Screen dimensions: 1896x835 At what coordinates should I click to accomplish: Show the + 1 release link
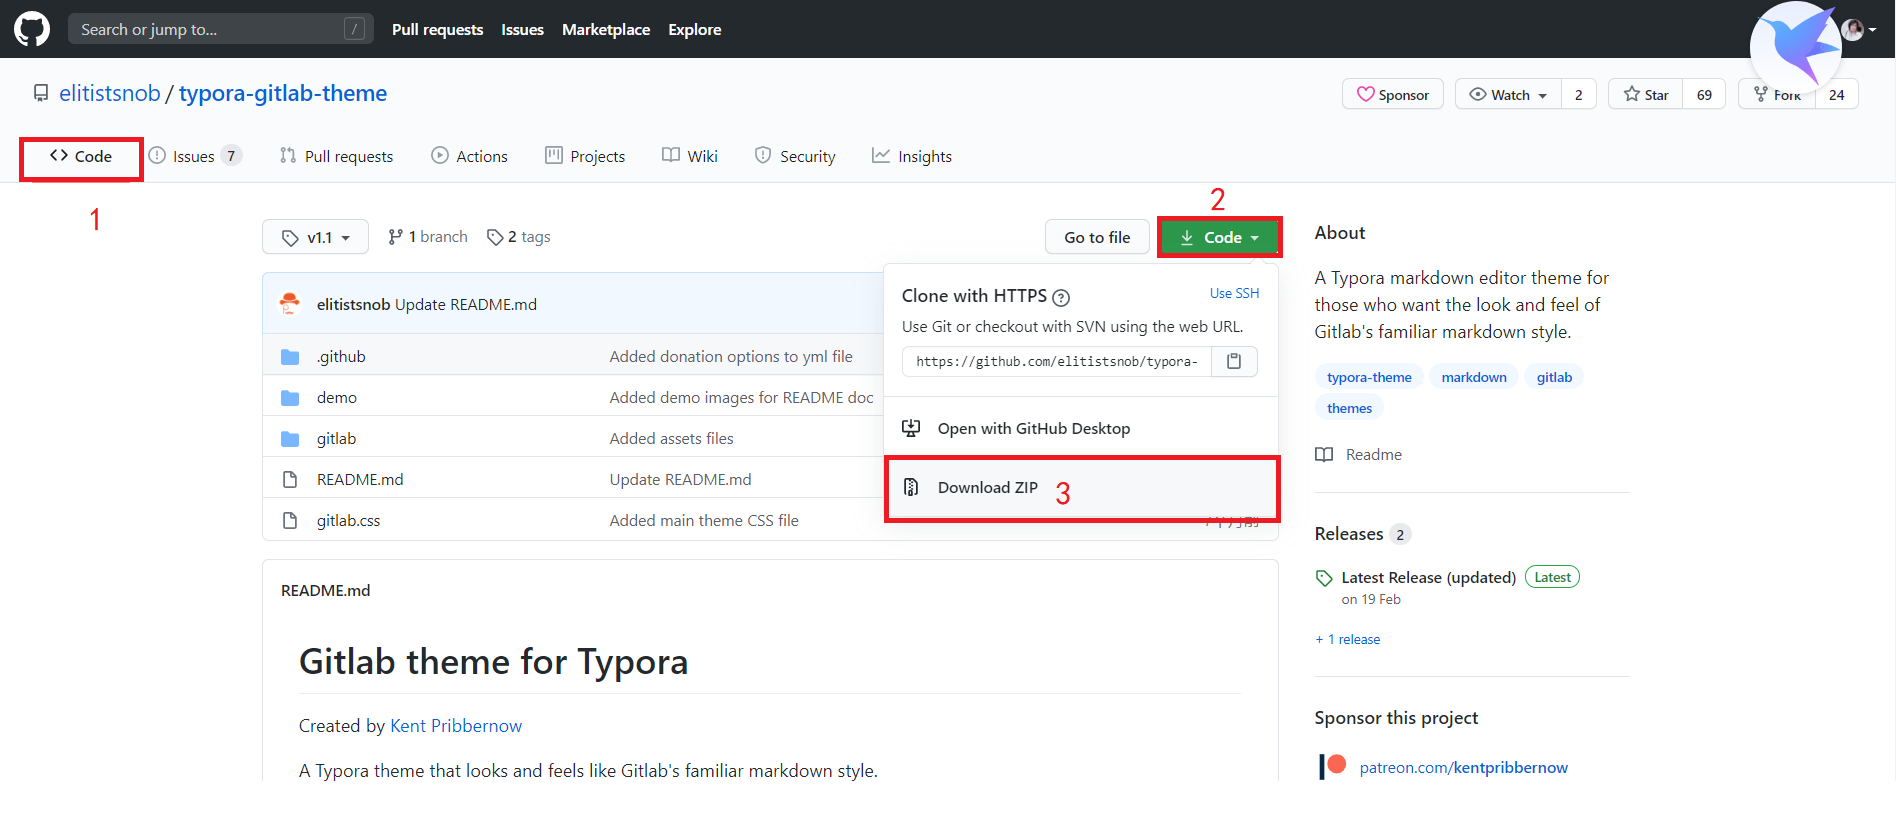pyautogui.click(x=1348, y=639)
